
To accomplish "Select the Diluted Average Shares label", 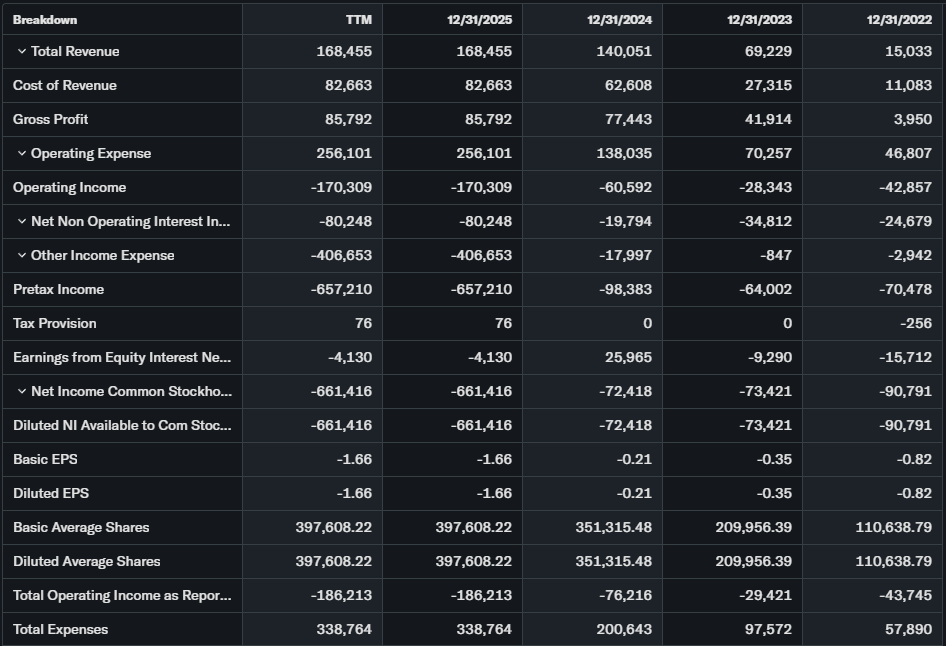I will click(87, 562).
